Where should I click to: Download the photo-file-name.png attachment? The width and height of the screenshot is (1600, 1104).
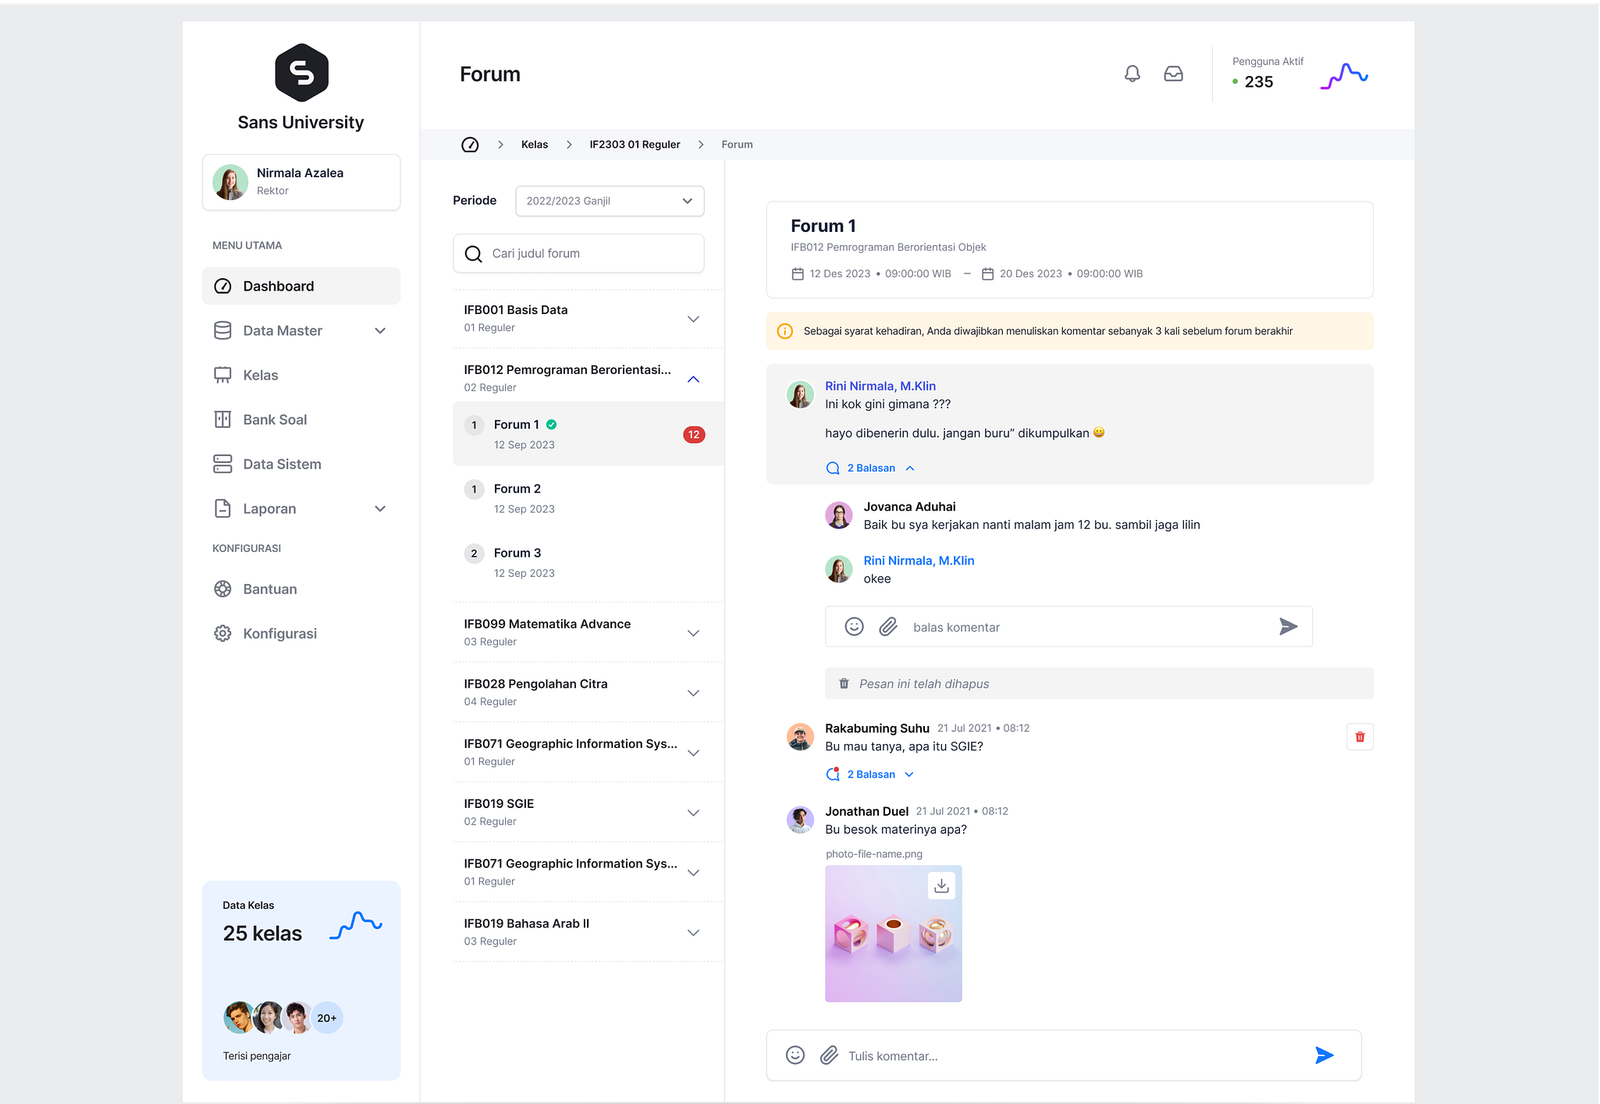pos(941,886)
